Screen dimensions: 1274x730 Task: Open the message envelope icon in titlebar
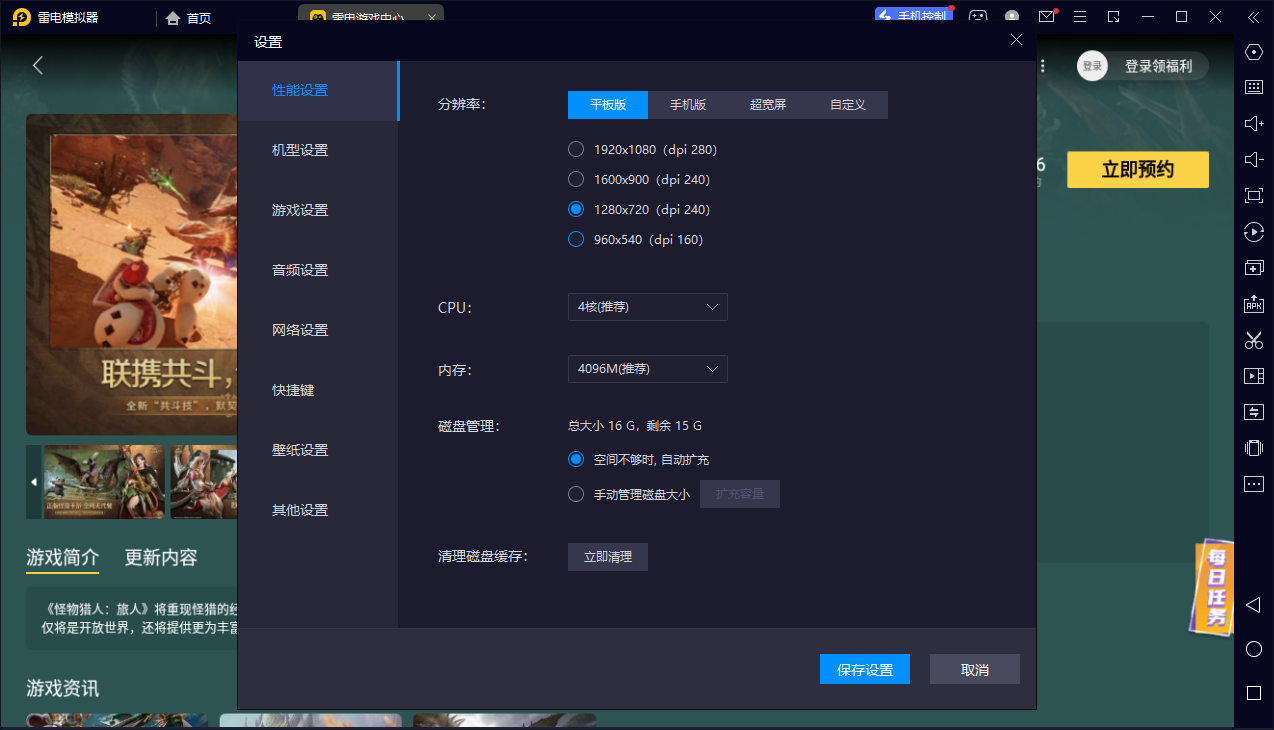tap(1046, 17)
